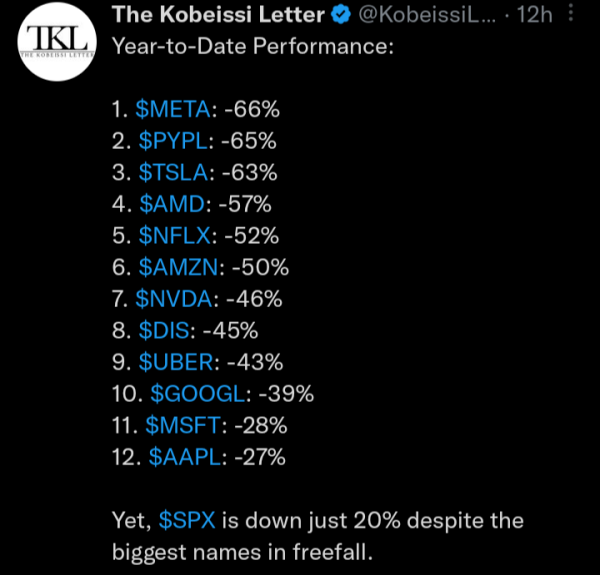600x575 pixels.
Task: Click the Year-to-Date Performance tweet text
Action: pyautogui.click(x=253, y=47)
